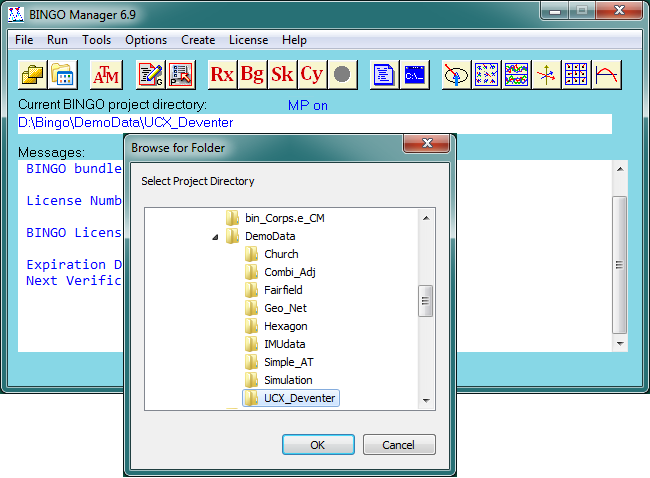
Task: Open the wavy strips plot icon
Action: coord(516,75)
